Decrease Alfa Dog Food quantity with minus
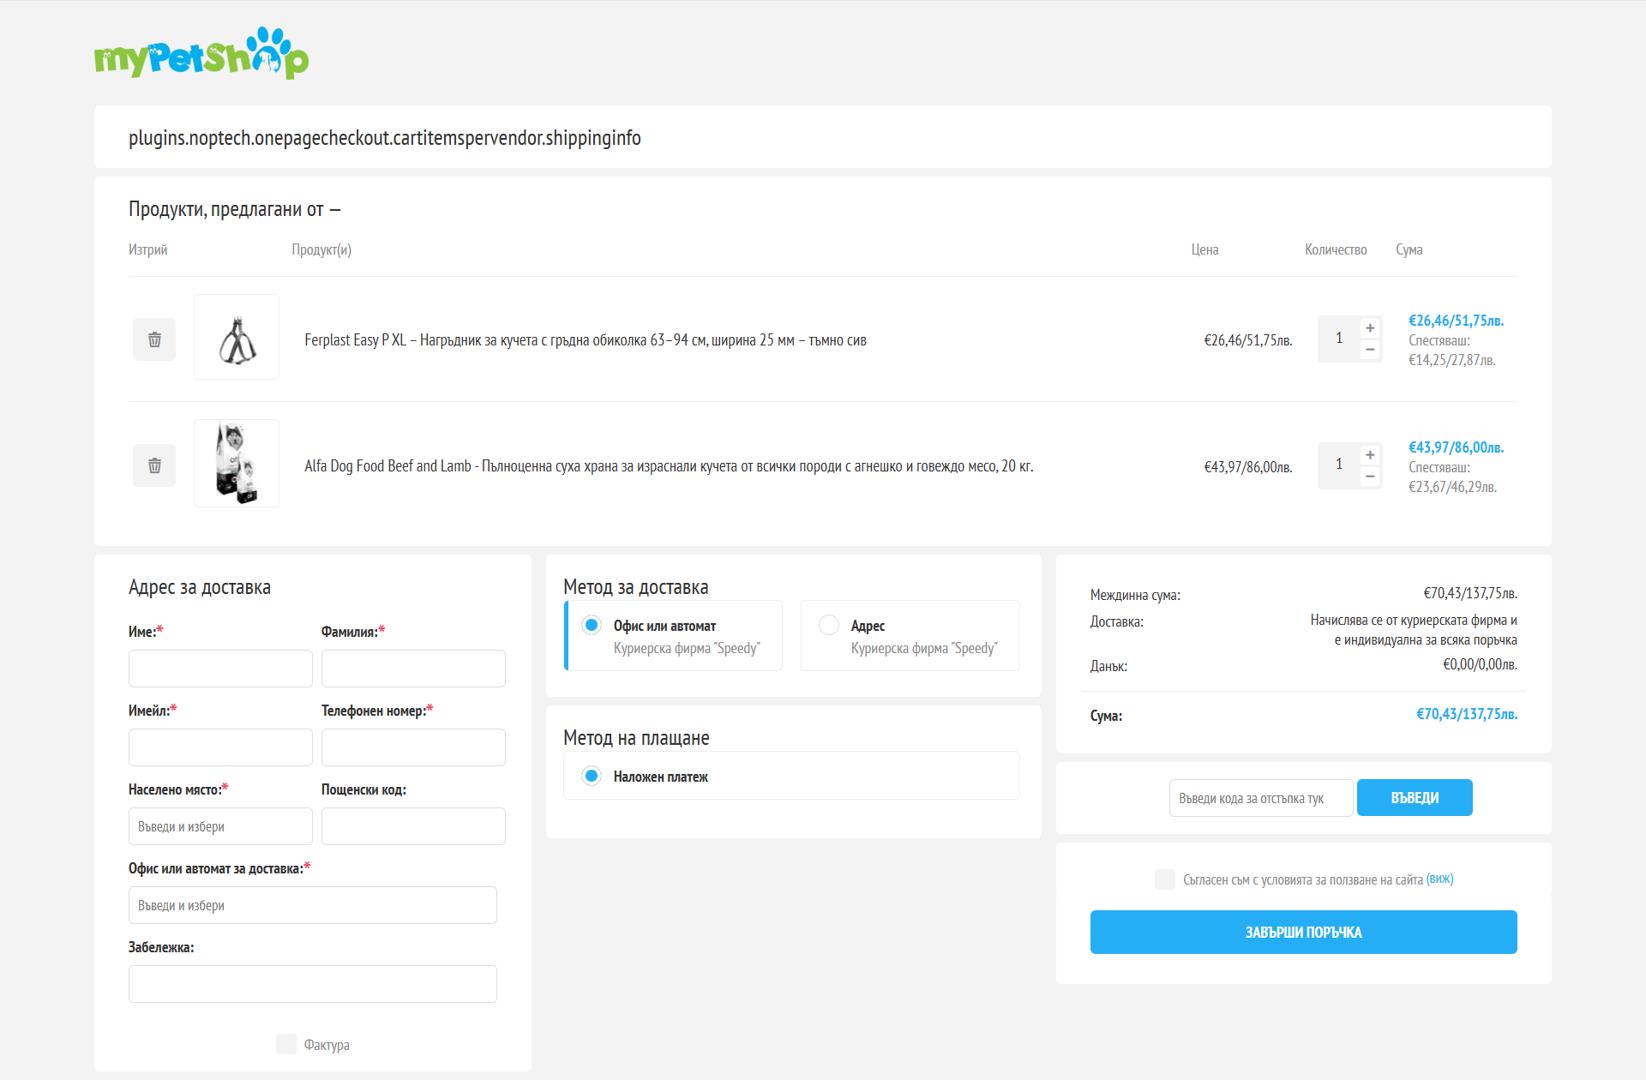This screenshot has height=1080, width=1646. tap(1370, 477)
